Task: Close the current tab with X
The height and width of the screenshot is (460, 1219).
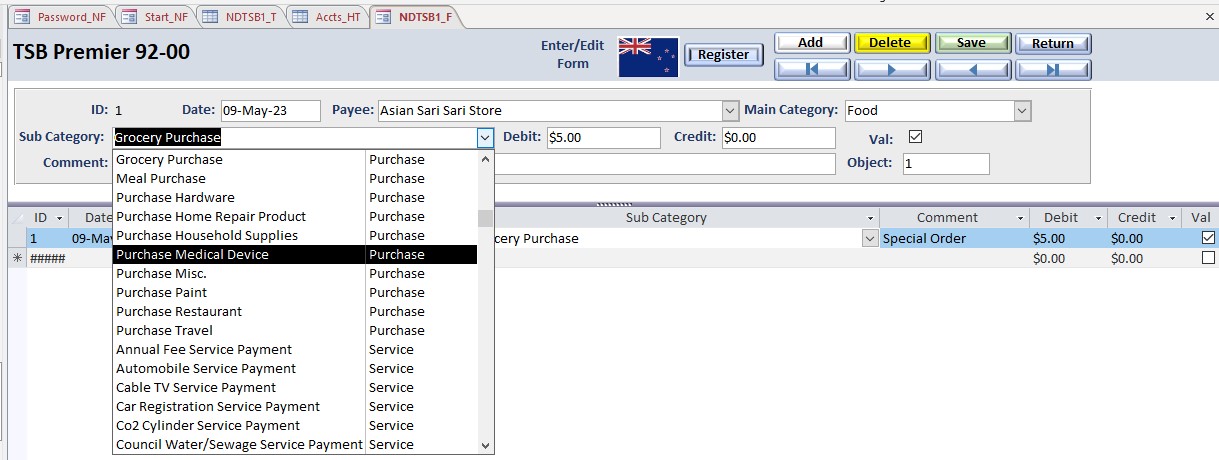Action: 1209,16
